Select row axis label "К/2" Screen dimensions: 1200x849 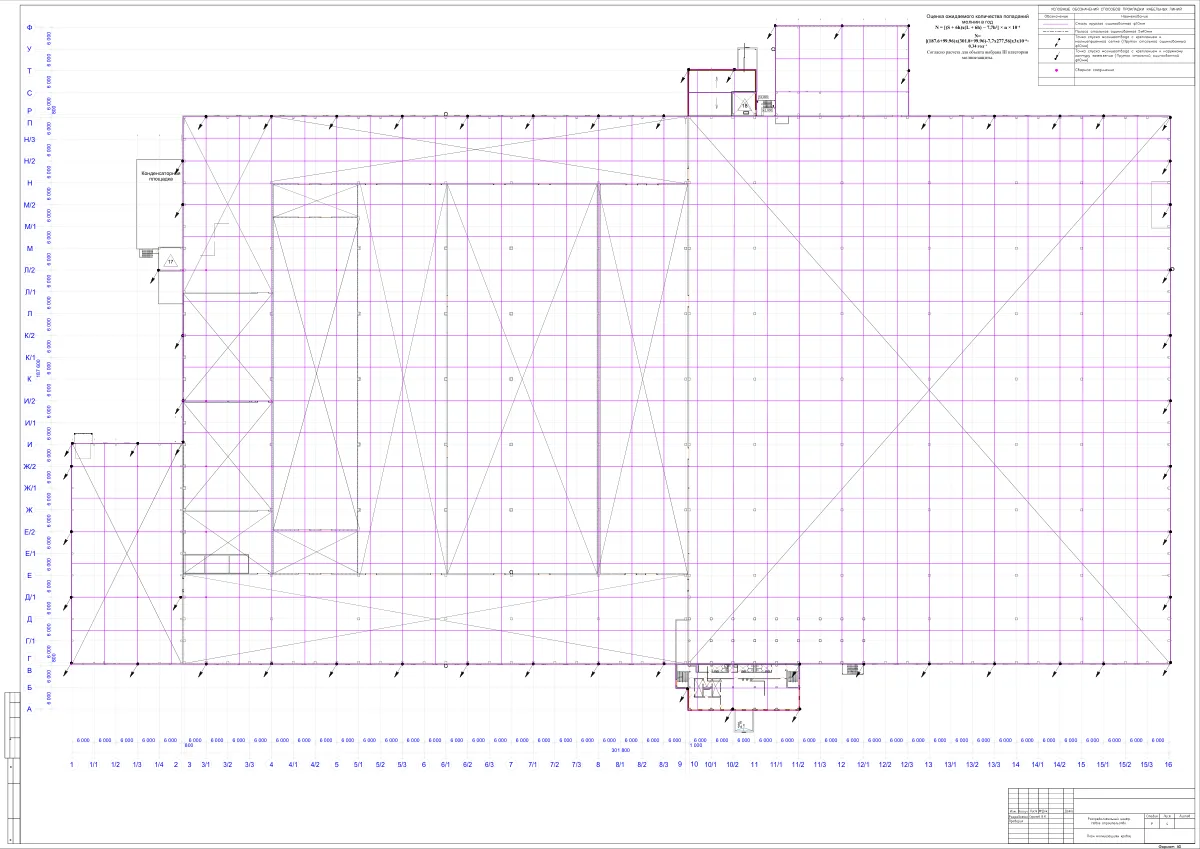click(x=29, y=336)
